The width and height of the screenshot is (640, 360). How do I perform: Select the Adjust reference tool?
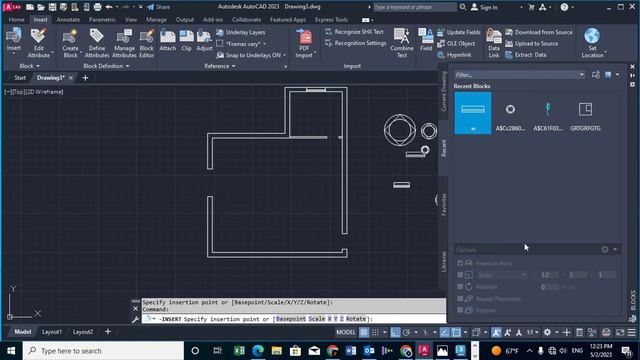204,40
